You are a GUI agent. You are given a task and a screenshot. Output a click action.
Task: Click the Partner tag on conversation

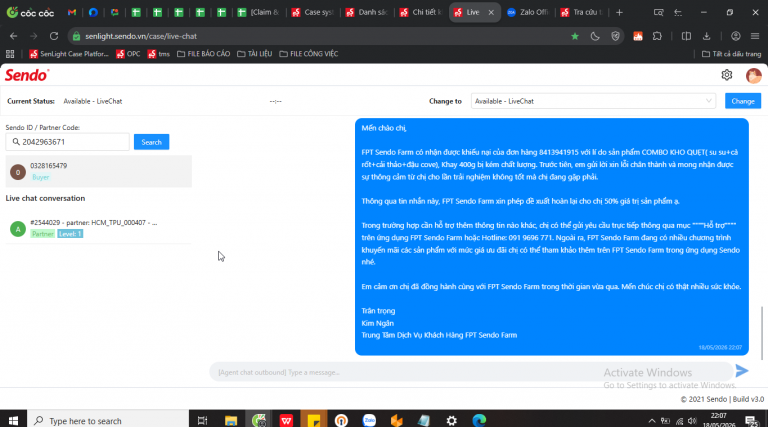[43, 234]
